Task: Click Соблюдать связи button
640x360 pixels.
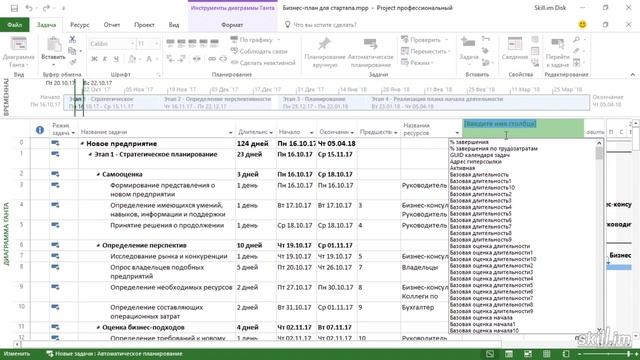Action: pos(259,51)
